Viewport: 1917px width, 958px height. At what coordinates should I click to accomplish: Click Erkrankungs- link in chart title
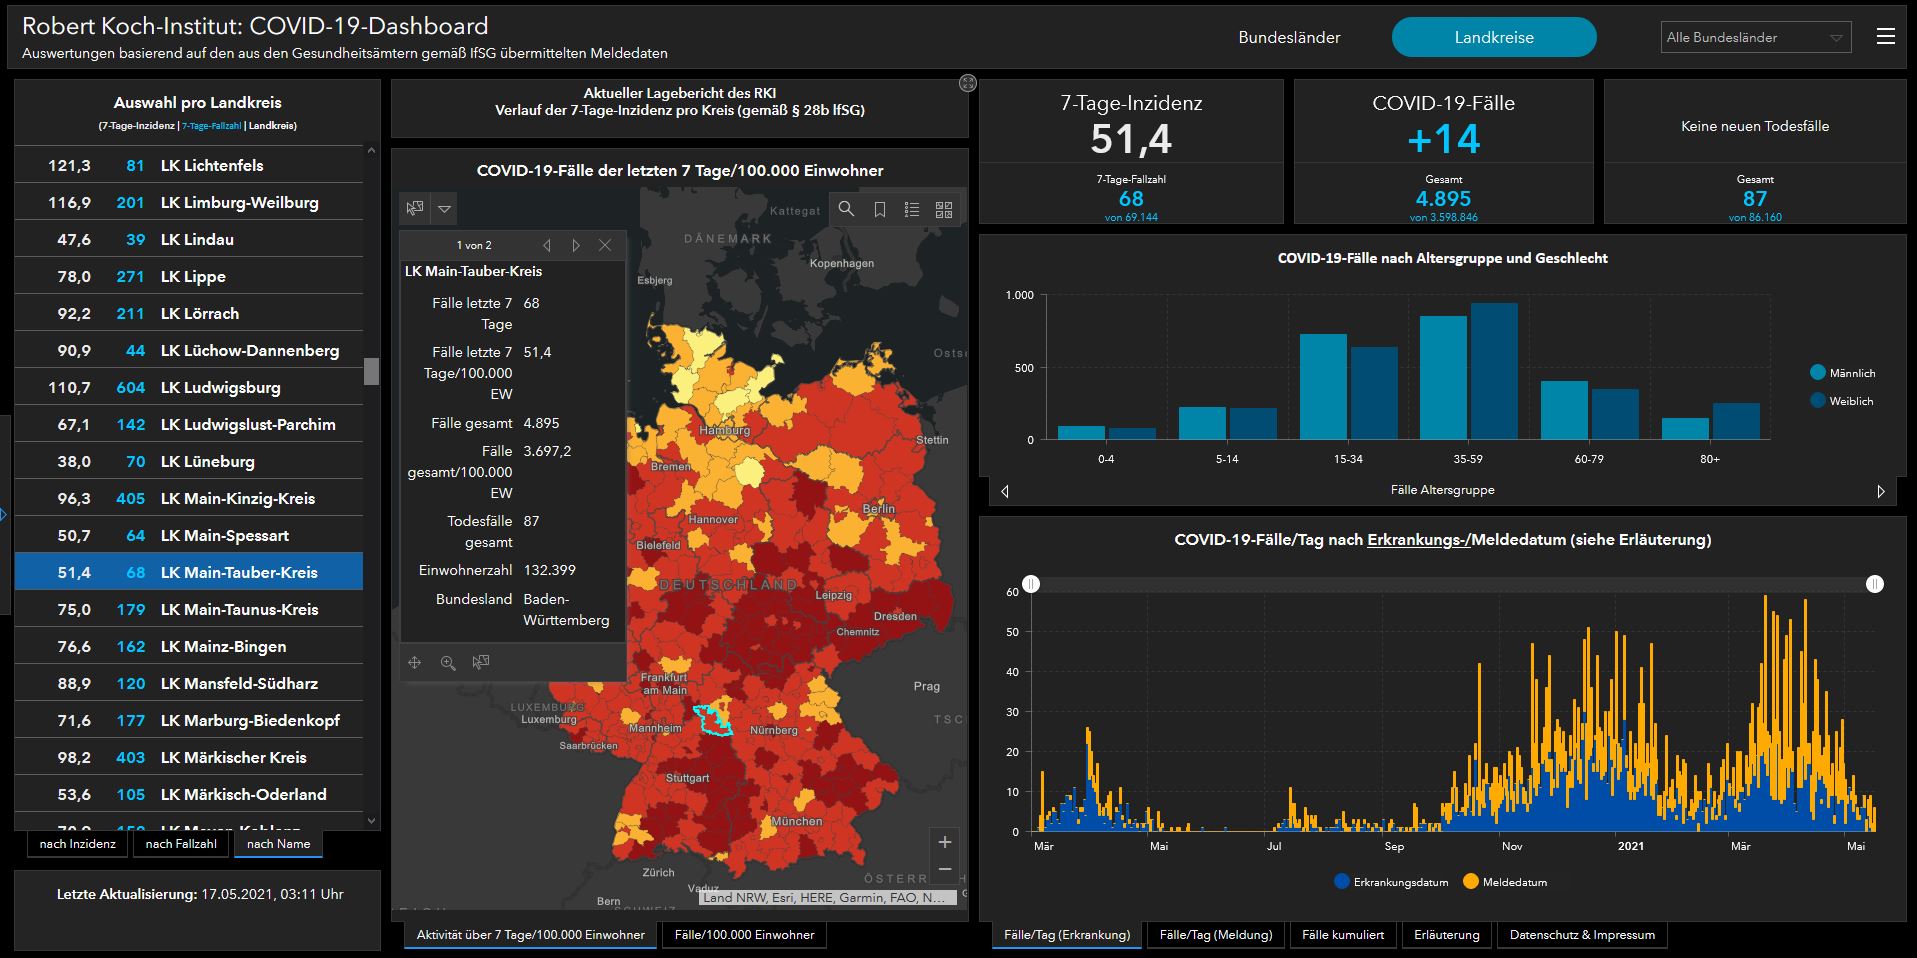pos(1418,540)
